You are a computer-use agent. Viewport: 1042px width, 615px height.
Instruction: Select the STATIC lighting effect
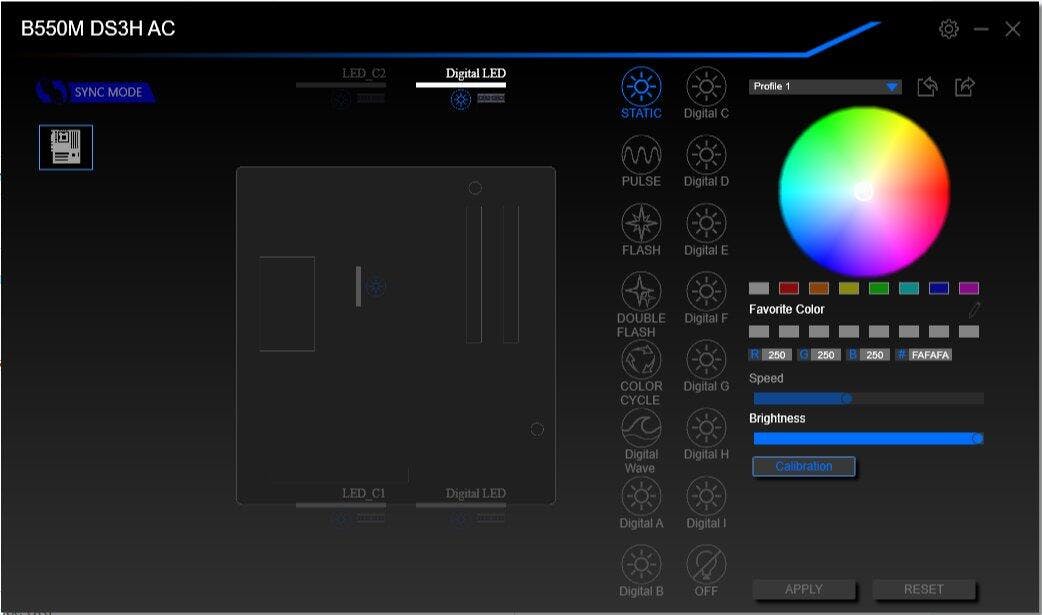(641, 87)
